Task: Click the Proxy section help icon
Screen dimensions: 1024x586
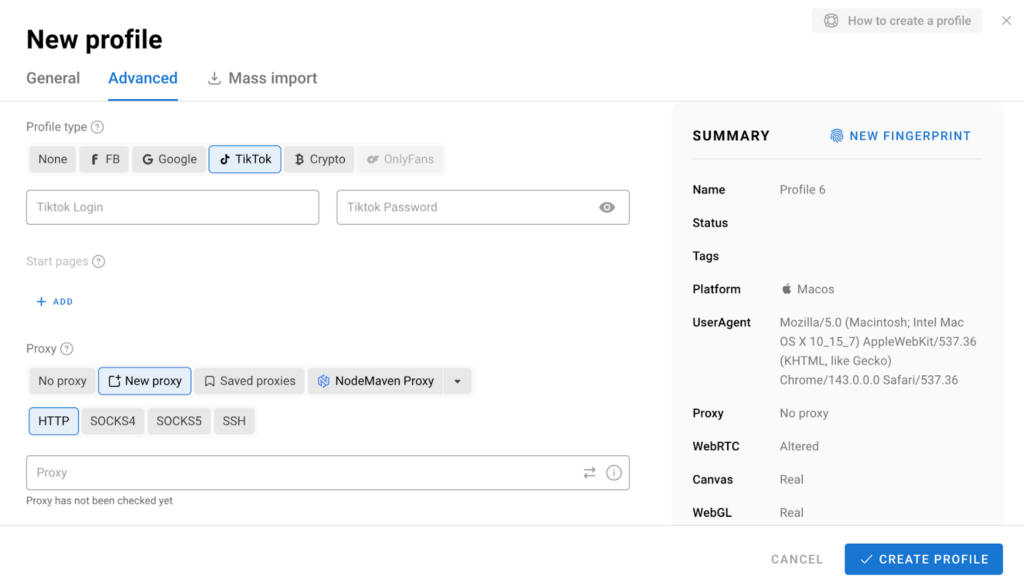Action: coord(67,348)
